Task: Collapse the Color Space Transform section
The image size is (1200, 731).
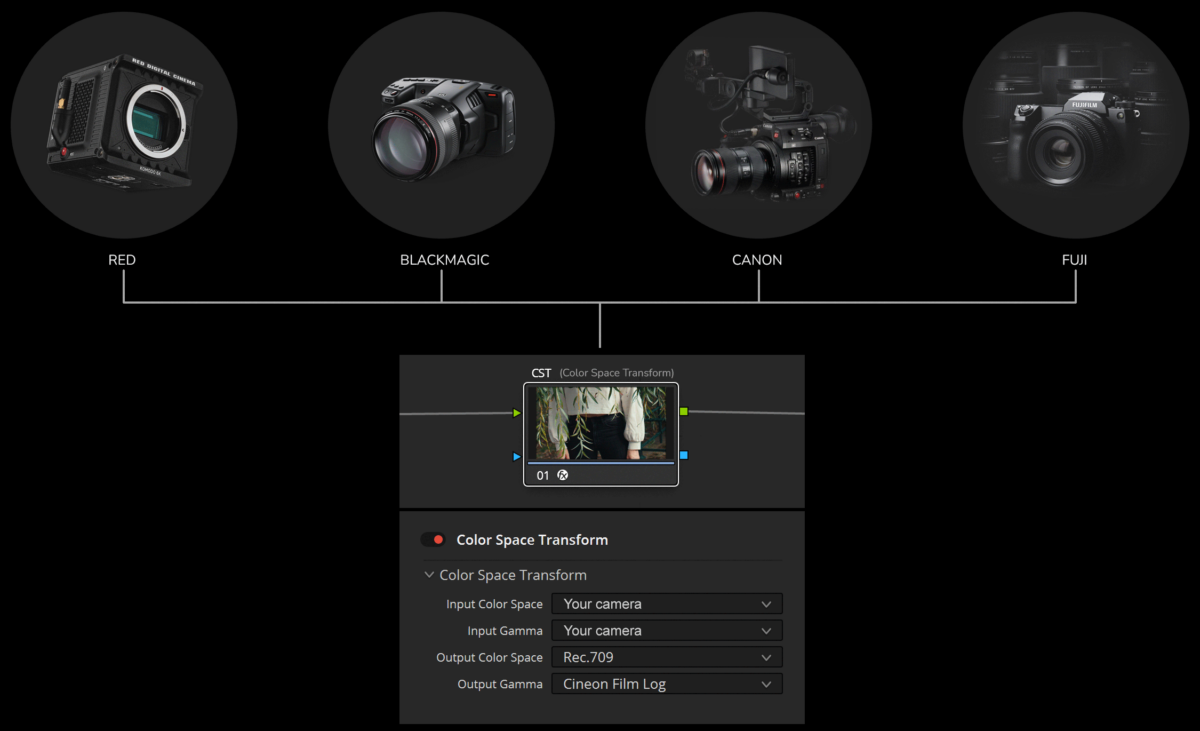Action: (x=429, y=575)
